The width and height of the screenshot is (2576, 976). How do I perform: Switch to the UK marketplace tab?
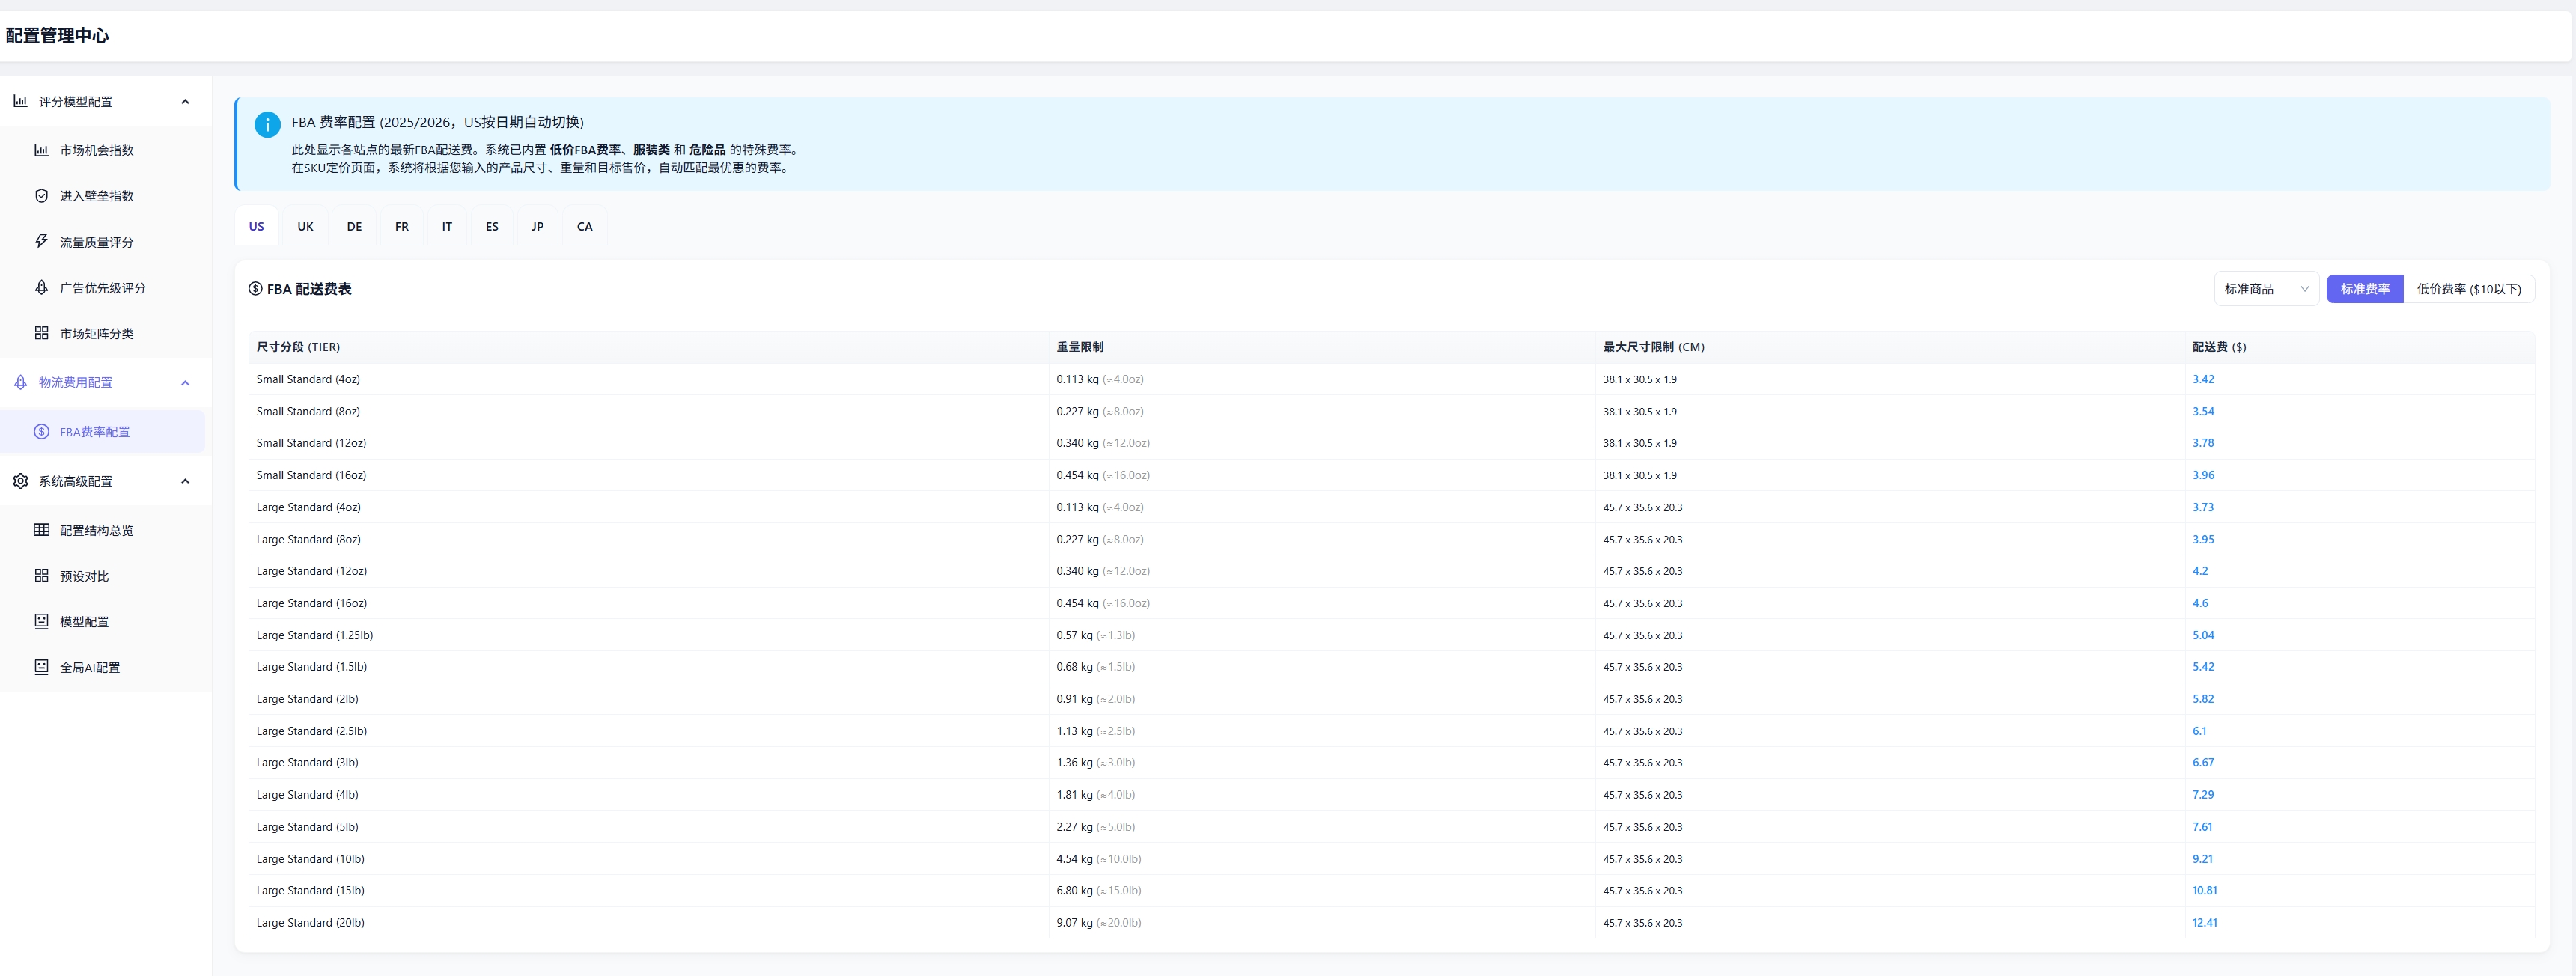[x=305, y=227]
